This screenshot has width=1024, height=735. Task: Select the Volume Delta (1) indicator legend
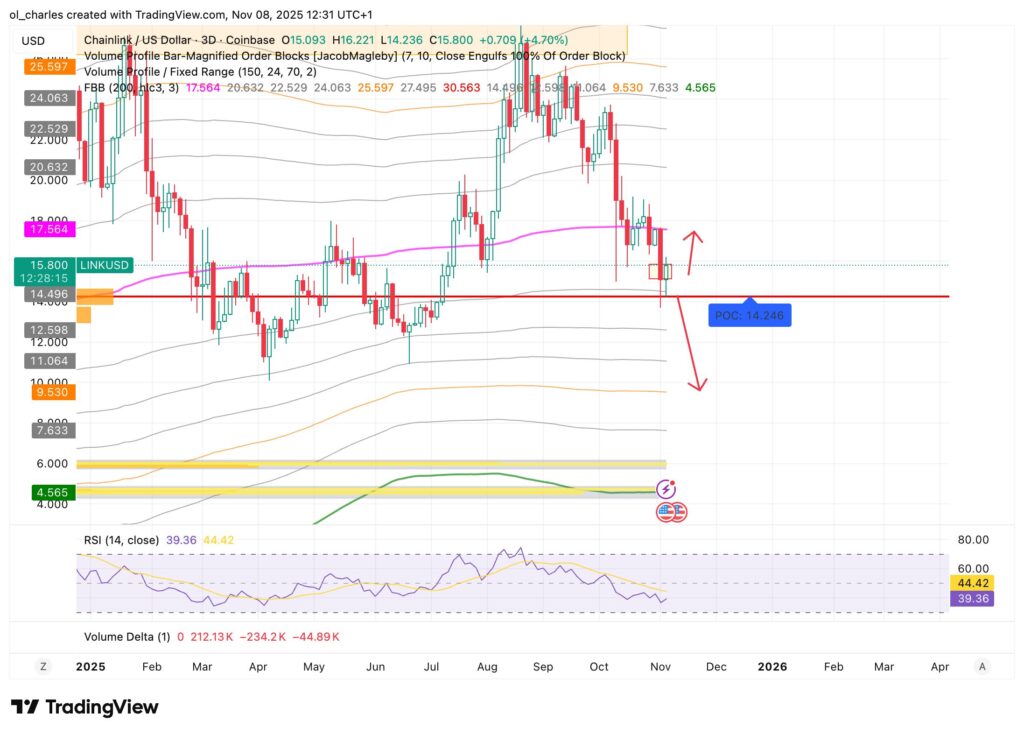(126, 636)
